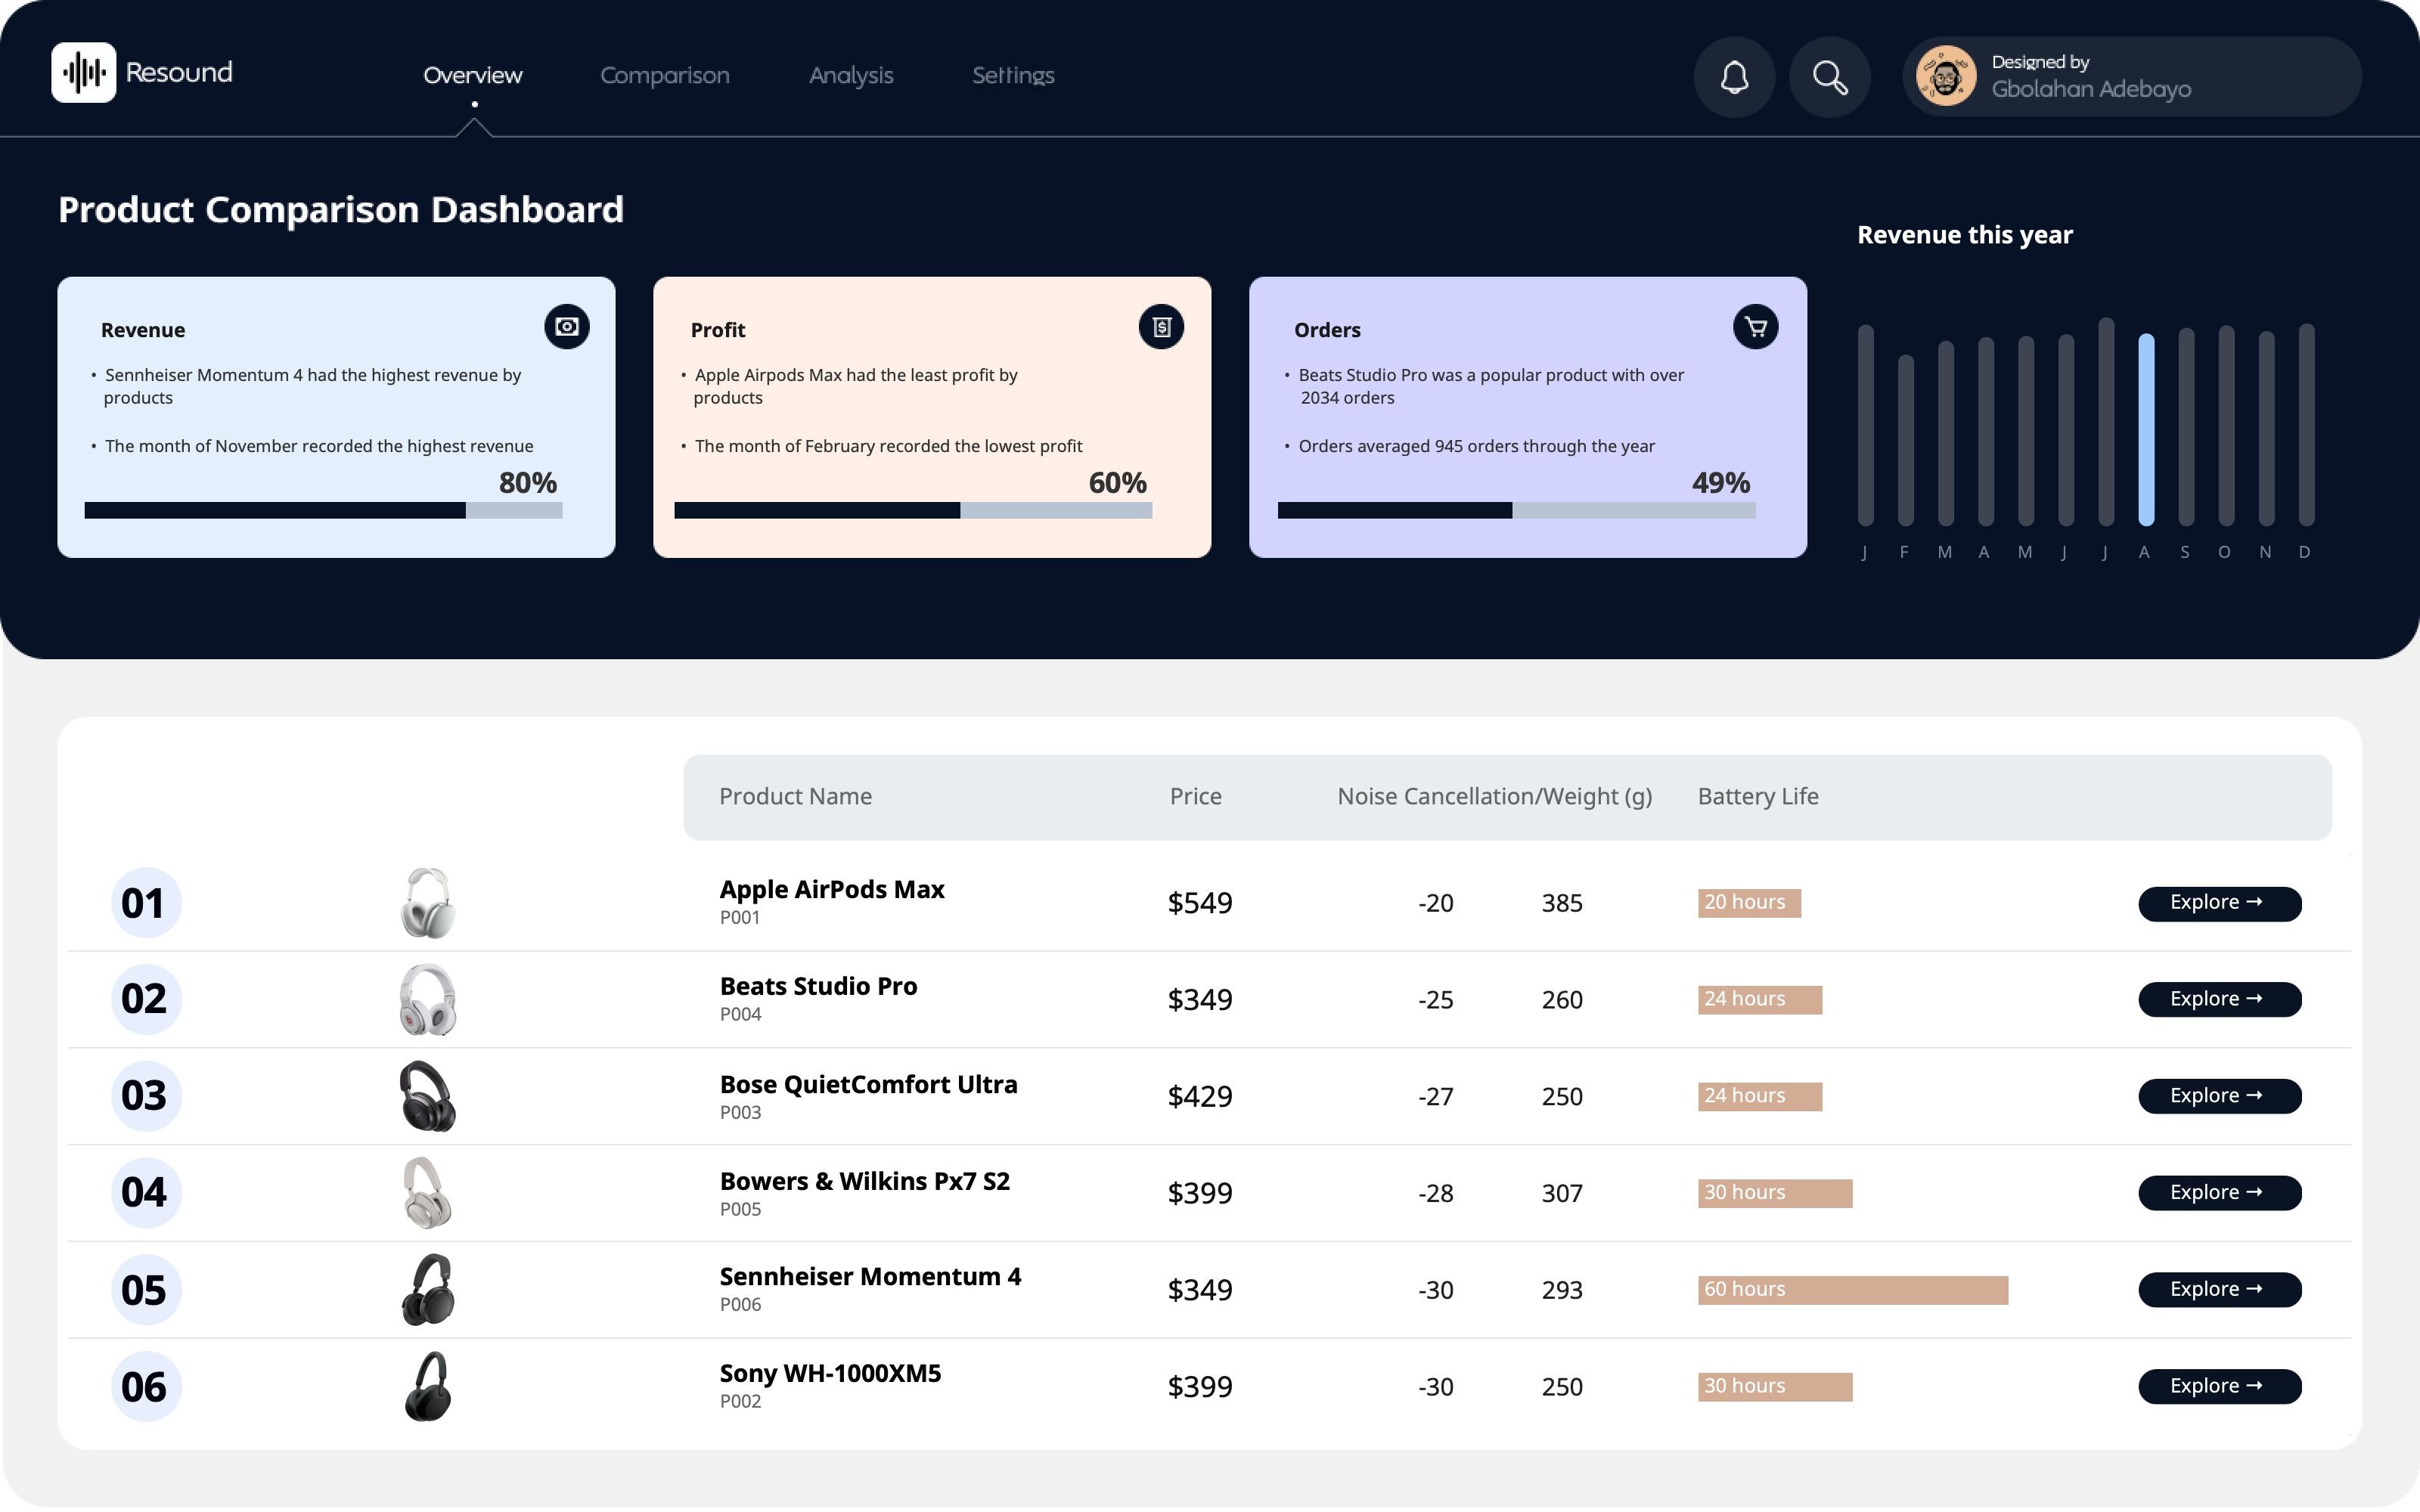Click the Orders 49% progress bar
Screen dimensions: 2420x1512
(x=1516, y=511)
